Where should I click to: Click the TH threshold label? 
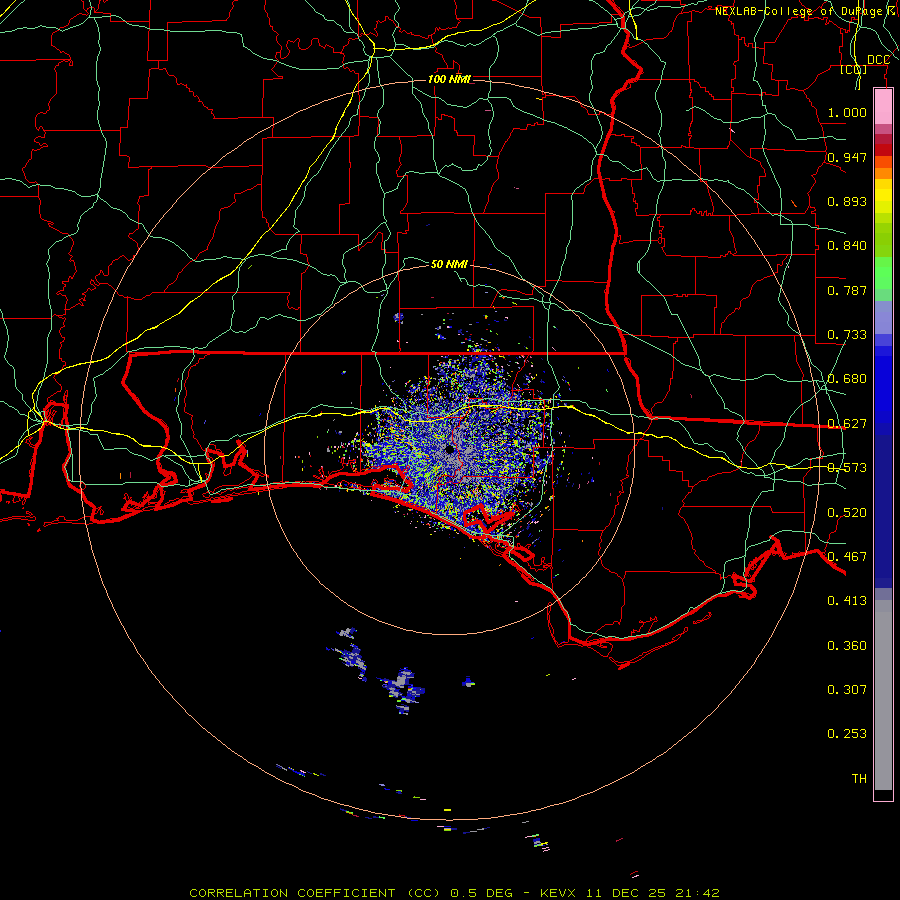pyautogui.click(x=859, y=779)
